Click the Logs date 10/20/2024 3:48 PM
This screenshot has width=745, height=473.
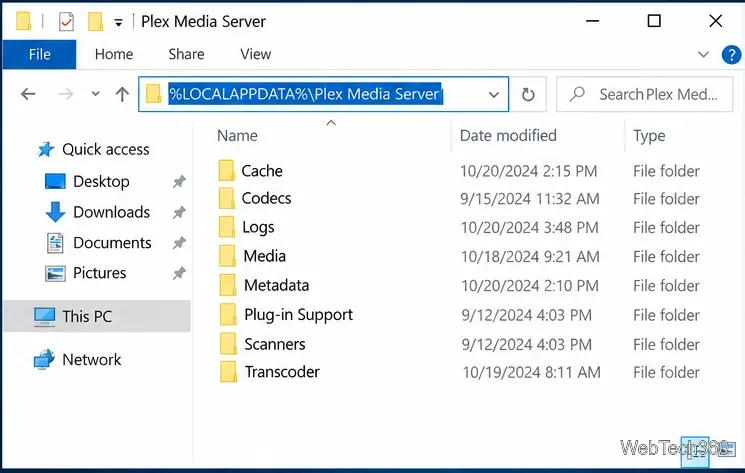[529, 228]
